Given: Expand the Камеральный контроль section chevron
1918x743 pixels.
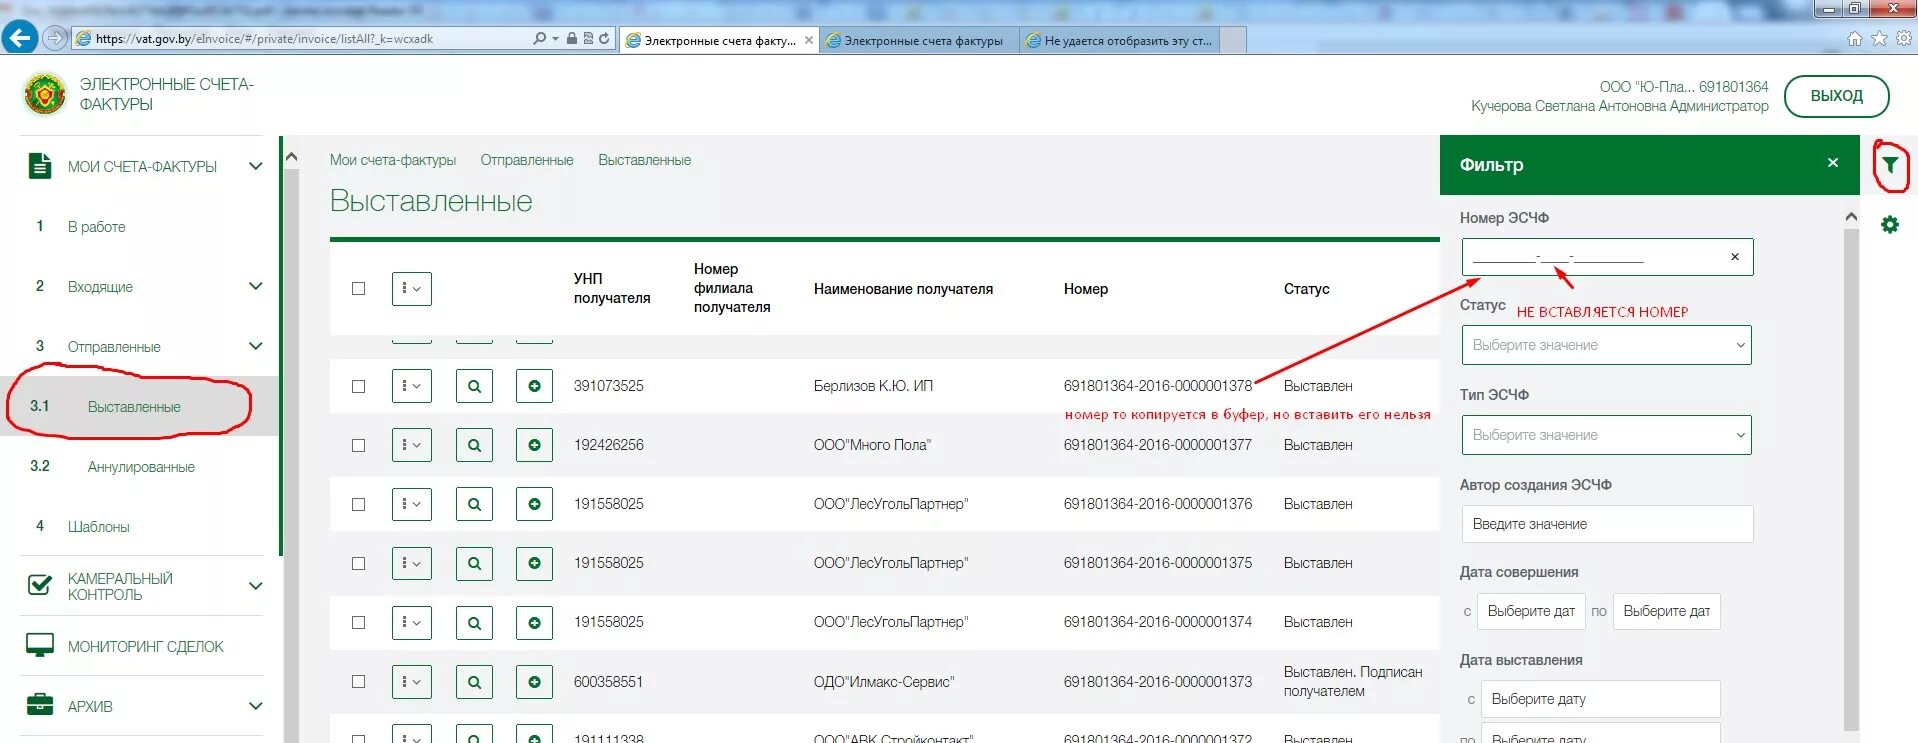Looking at the screenshot, I should (256, 586).
